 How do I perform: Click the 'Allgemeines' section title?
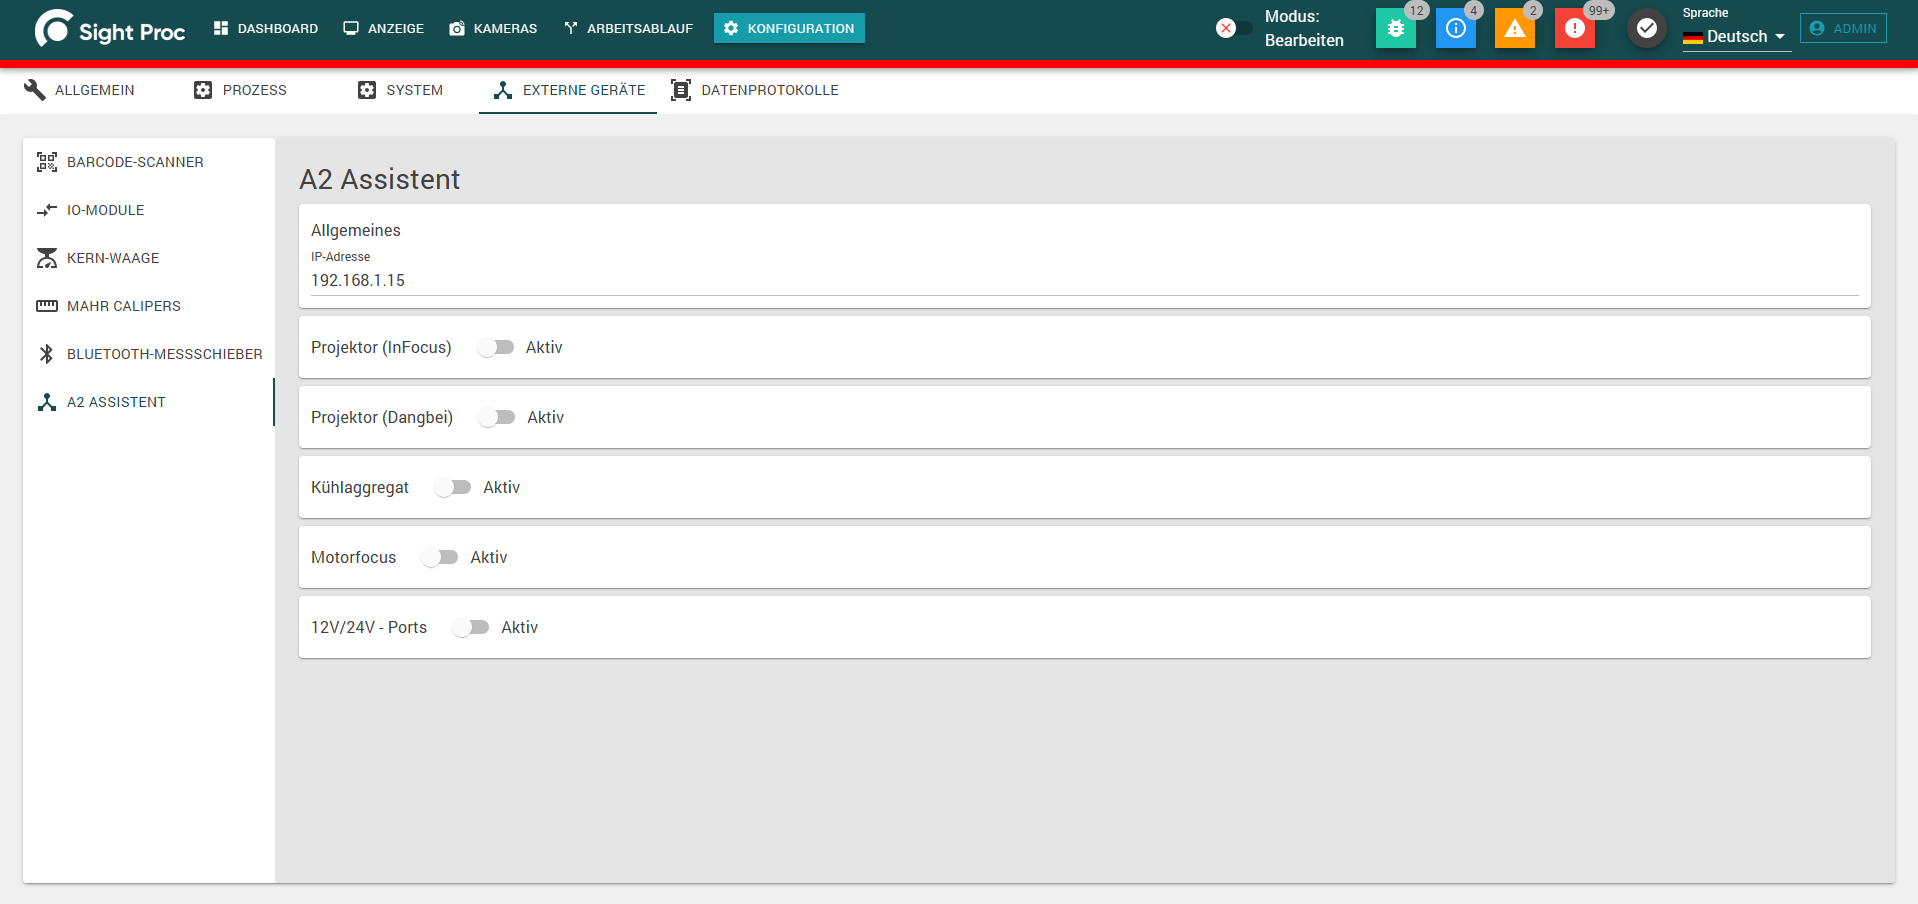[356, 230]
